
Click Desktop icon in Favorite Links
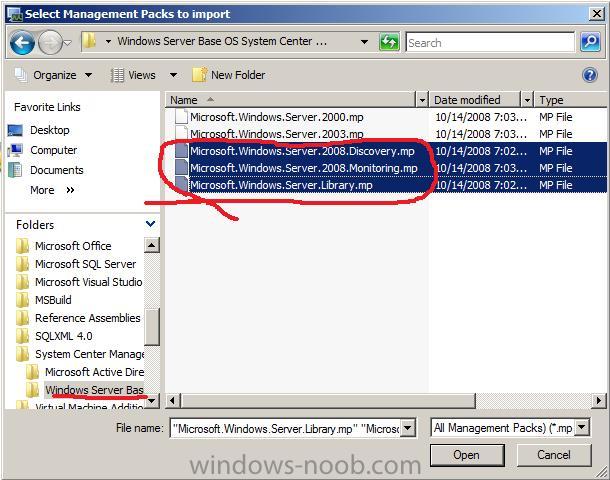tap(15, 130)
